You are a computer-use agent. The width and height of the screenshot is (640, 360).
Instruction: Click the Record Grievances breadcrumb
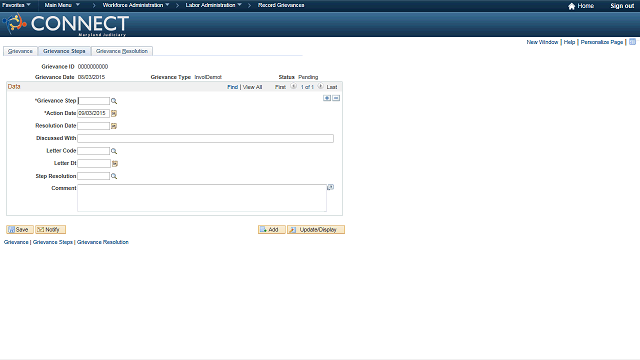click(281, 5)
